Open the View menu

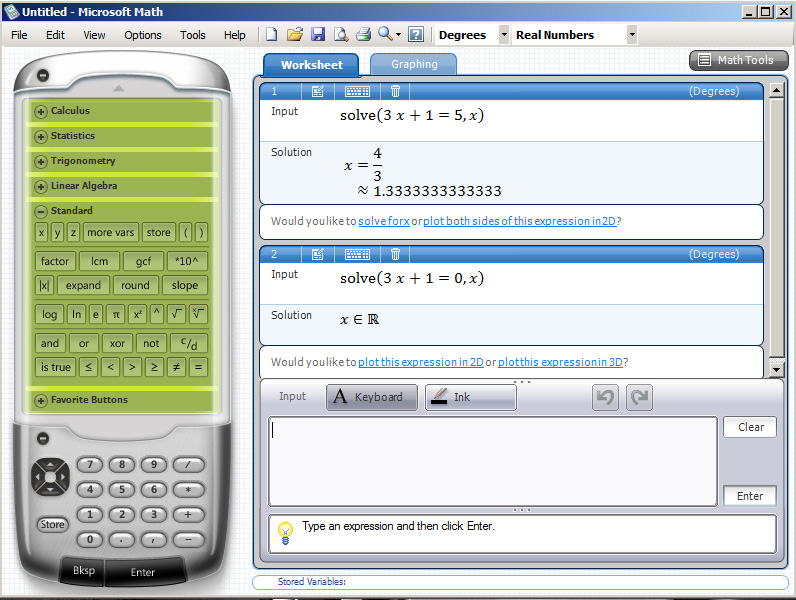pyautogui.click(x=94, y=35)
